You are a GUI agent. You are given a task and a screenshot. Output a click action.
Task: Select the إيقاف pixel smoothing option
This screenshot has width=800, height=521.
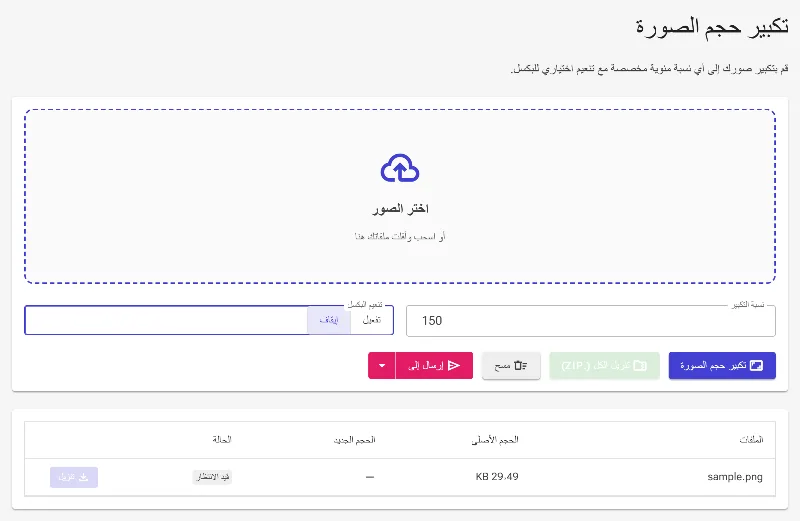(x=329, y=320)
